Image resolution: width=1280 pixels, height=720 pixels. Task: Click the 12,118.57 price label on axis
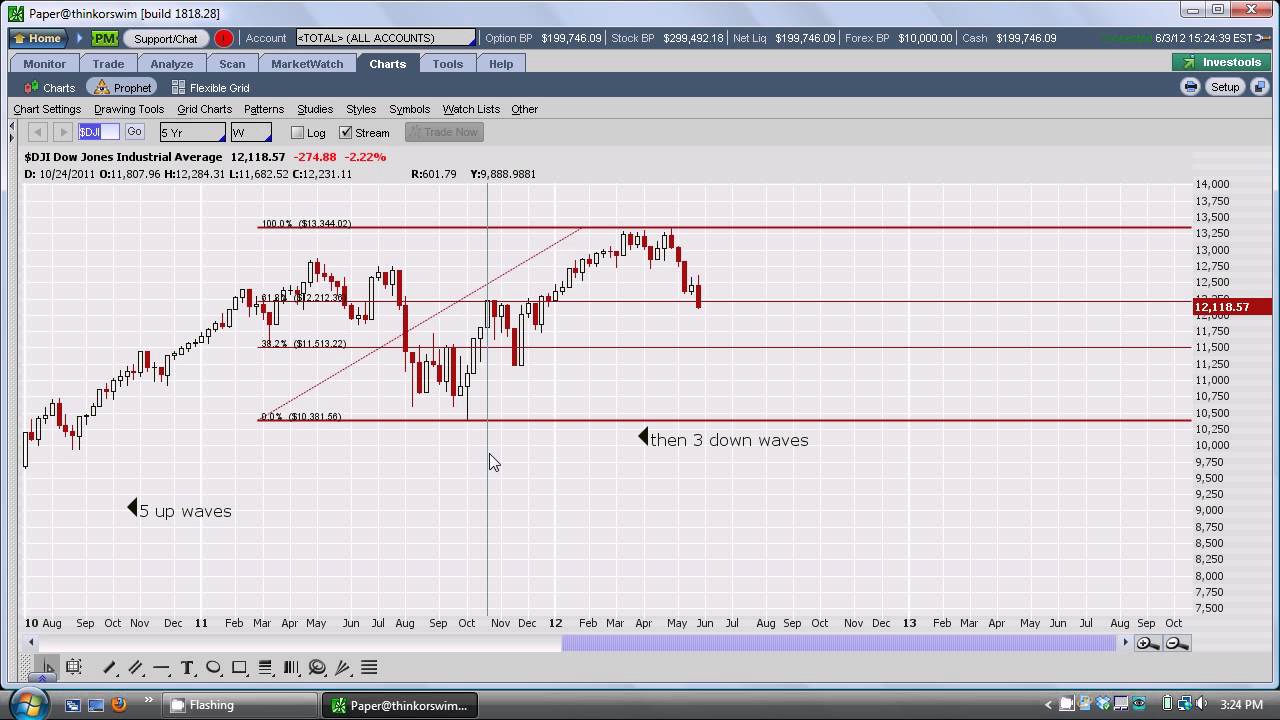(x=1232, y=307)
